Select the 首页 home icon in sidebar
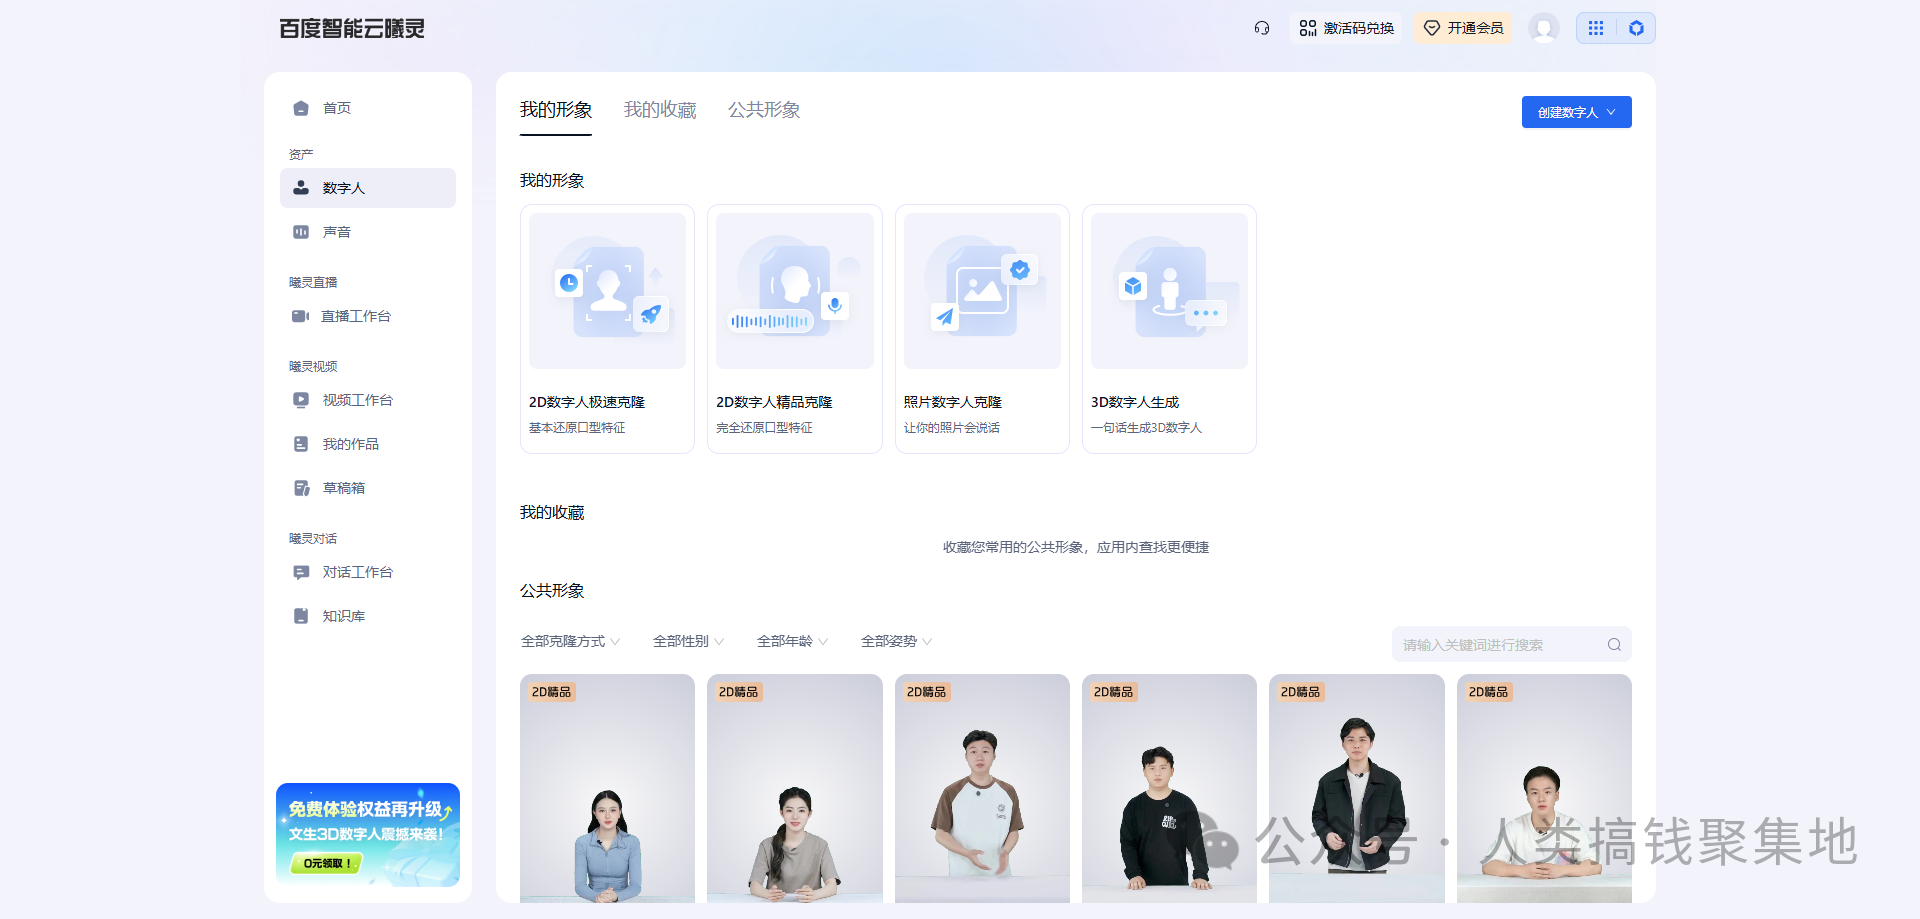The image size is (1920, 919). [301, 107]
